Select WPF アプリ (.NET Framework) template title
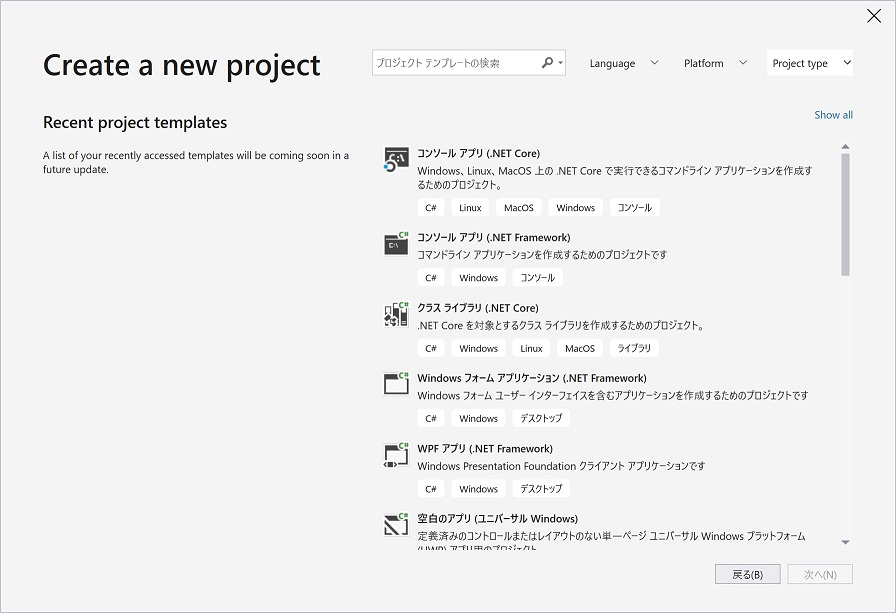The width and height of the screenshot is (896, 613). pos(485,448)
